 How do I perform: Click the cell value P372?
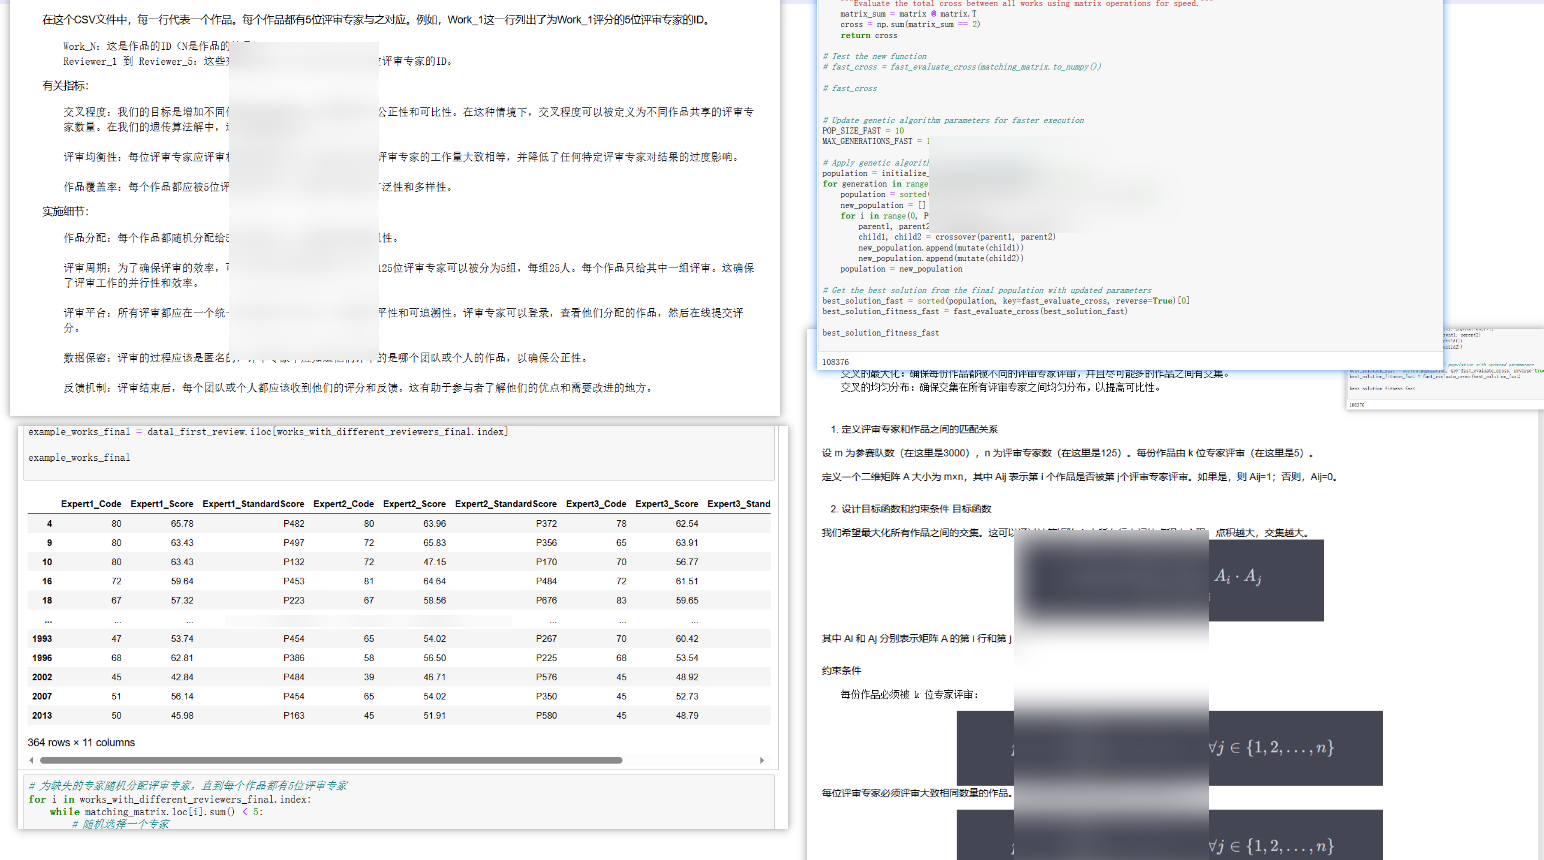pyautogui.click(x=546, y=524)
